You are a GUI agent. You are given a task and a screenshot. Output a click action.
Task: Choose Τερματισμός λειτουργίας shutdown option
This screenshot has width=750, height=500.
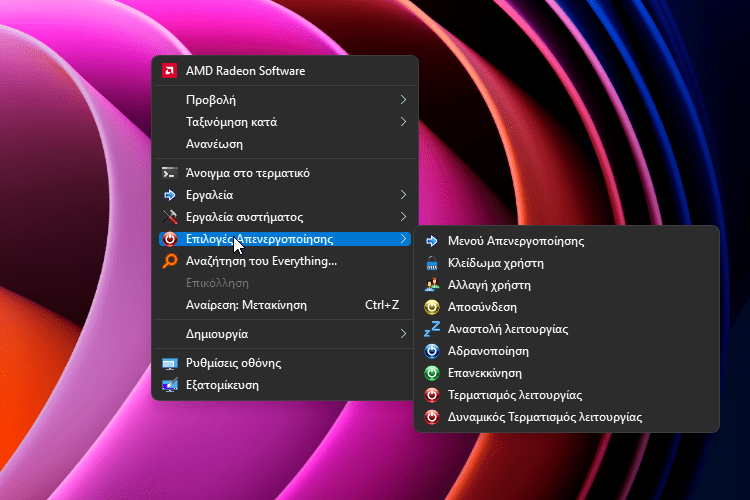(x=566, y=395)
